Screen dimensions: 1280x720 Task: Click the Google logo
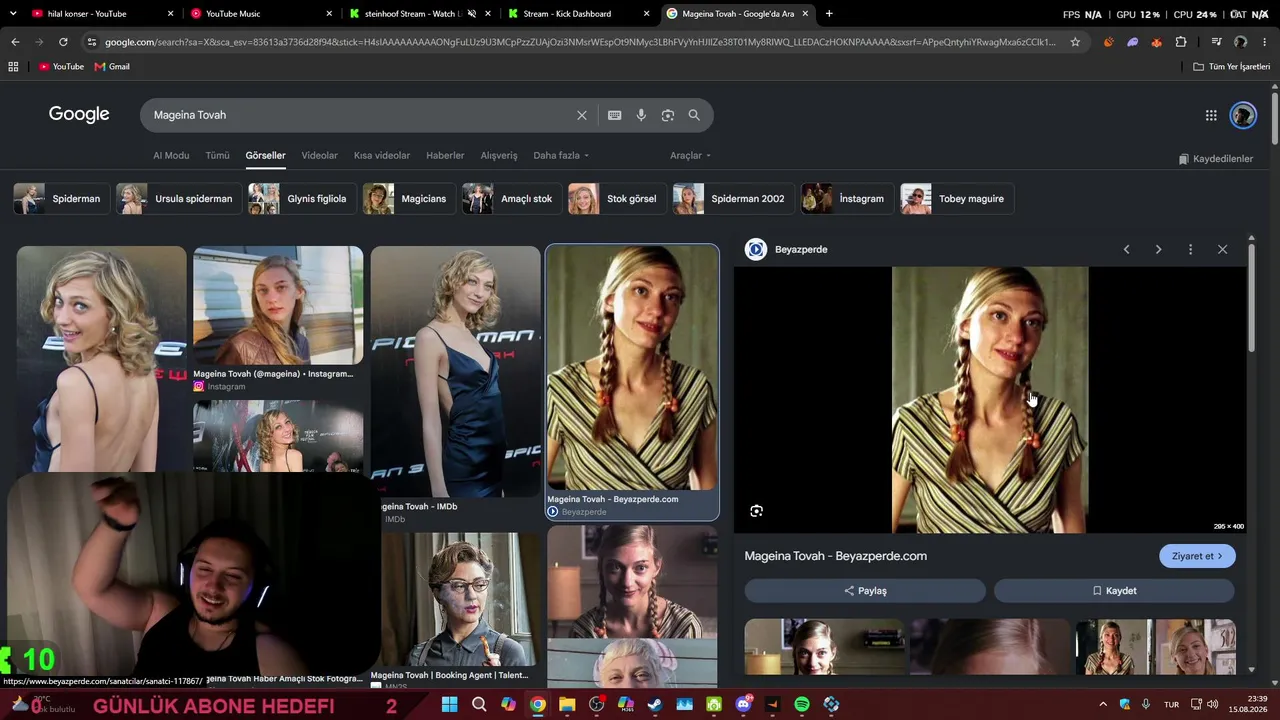(x=79, y=114)
